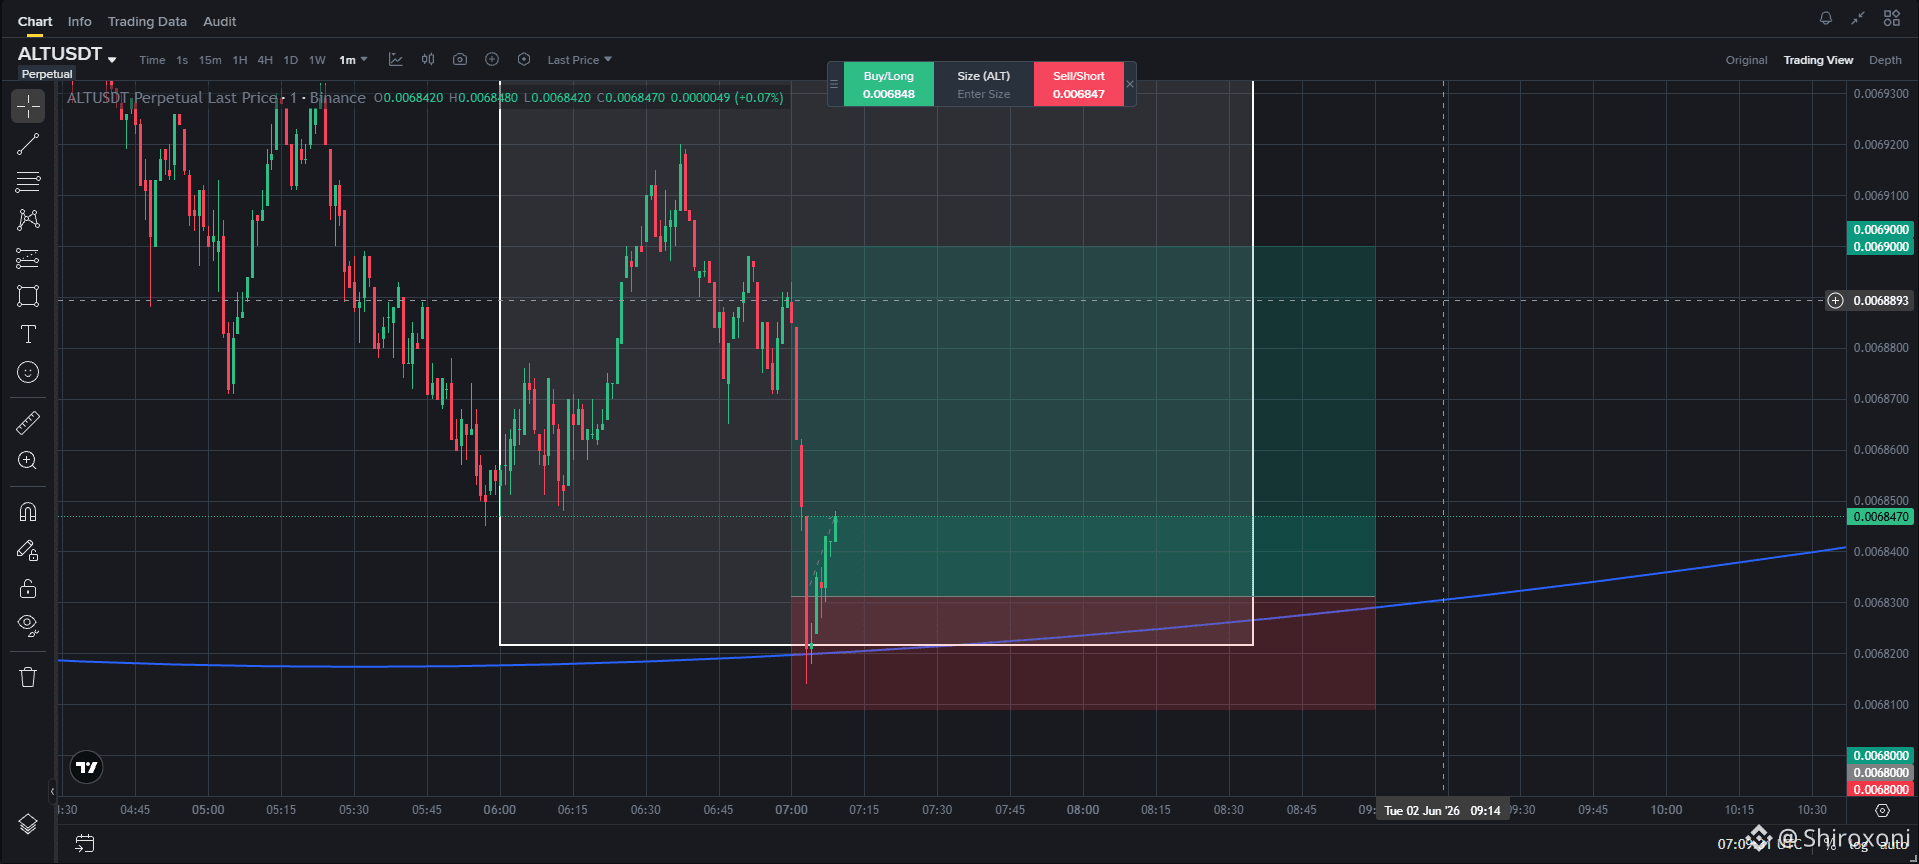Image resolution: width=1919 pixels, height=864 pixels.
Task: Click the TradingView logo badge
Action: 87,767
